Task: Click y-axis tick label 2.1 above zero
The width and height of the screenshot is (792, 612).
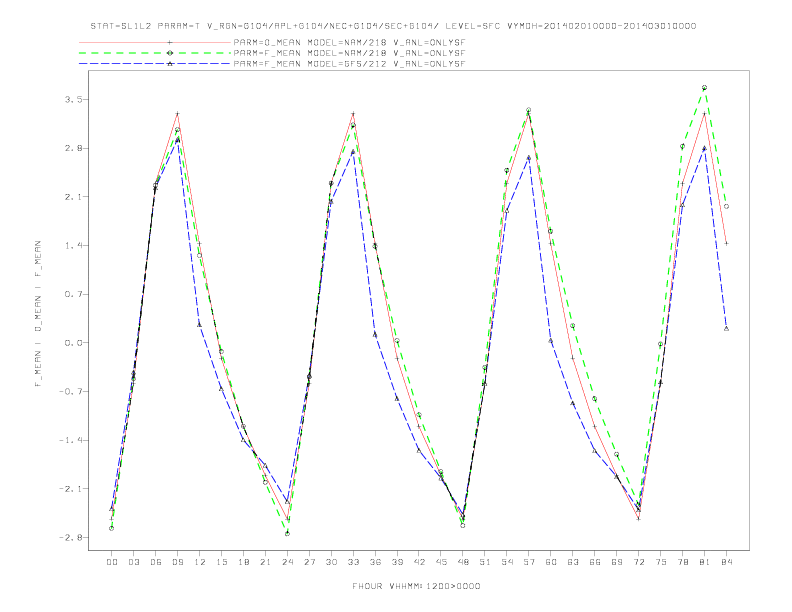Action: point(73,197)
